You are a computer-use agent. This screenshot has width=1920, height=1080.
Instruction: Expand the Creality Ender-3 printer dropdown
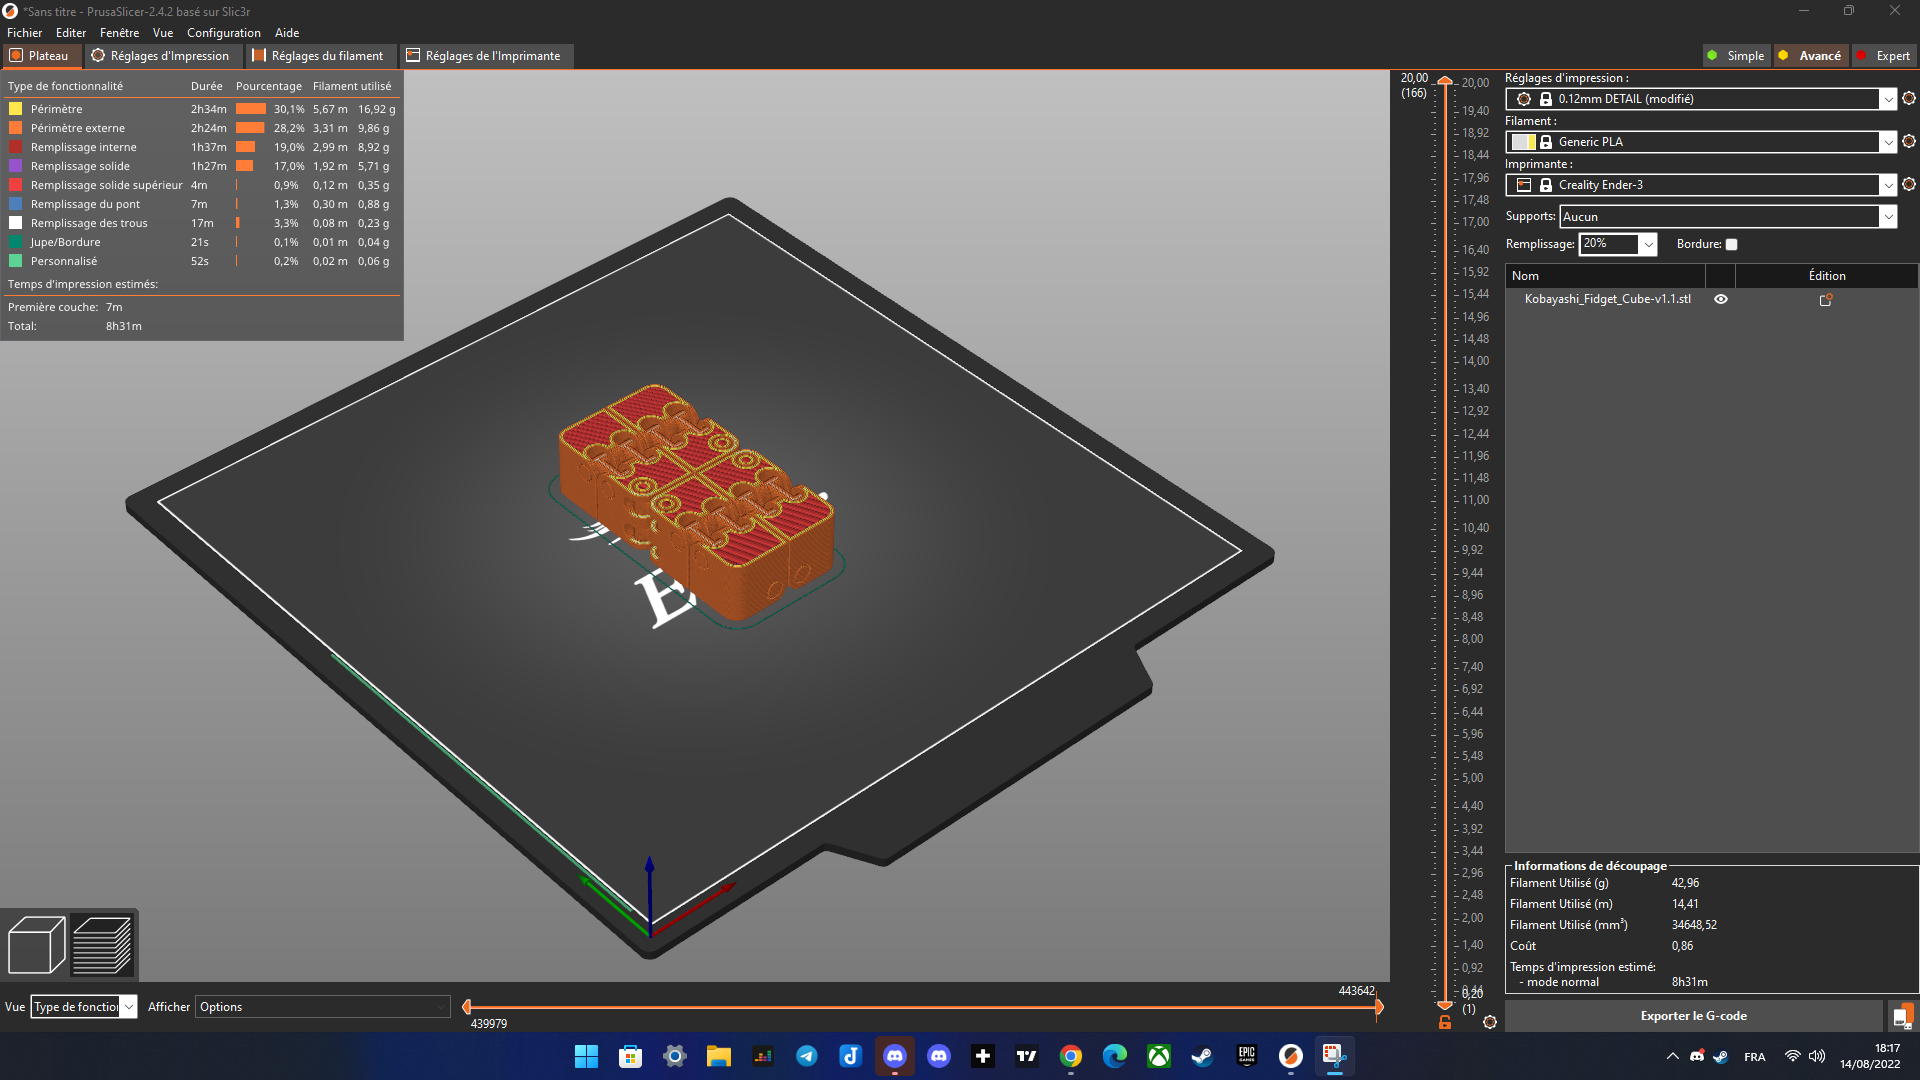tap(1887, 185)
